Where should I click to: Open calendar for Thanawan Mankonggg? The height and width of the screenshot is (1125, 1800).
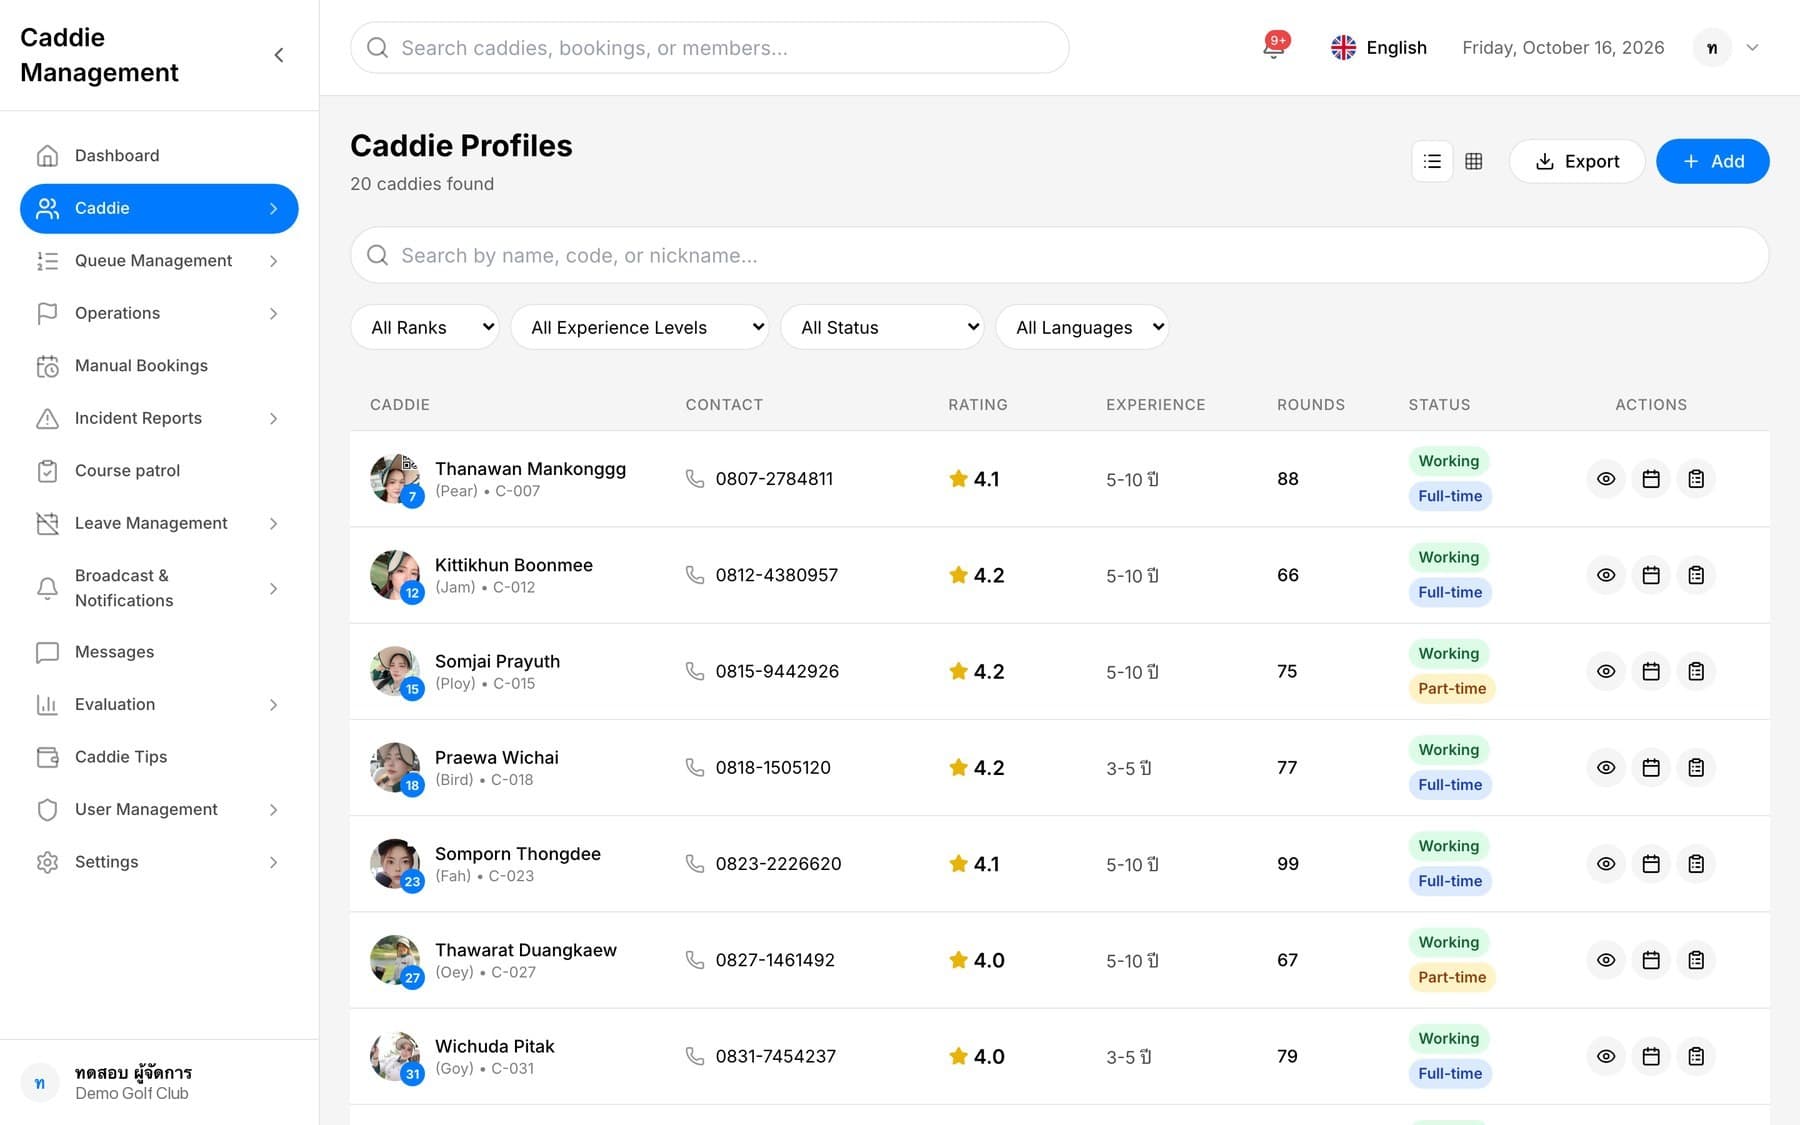point(1651,479)
